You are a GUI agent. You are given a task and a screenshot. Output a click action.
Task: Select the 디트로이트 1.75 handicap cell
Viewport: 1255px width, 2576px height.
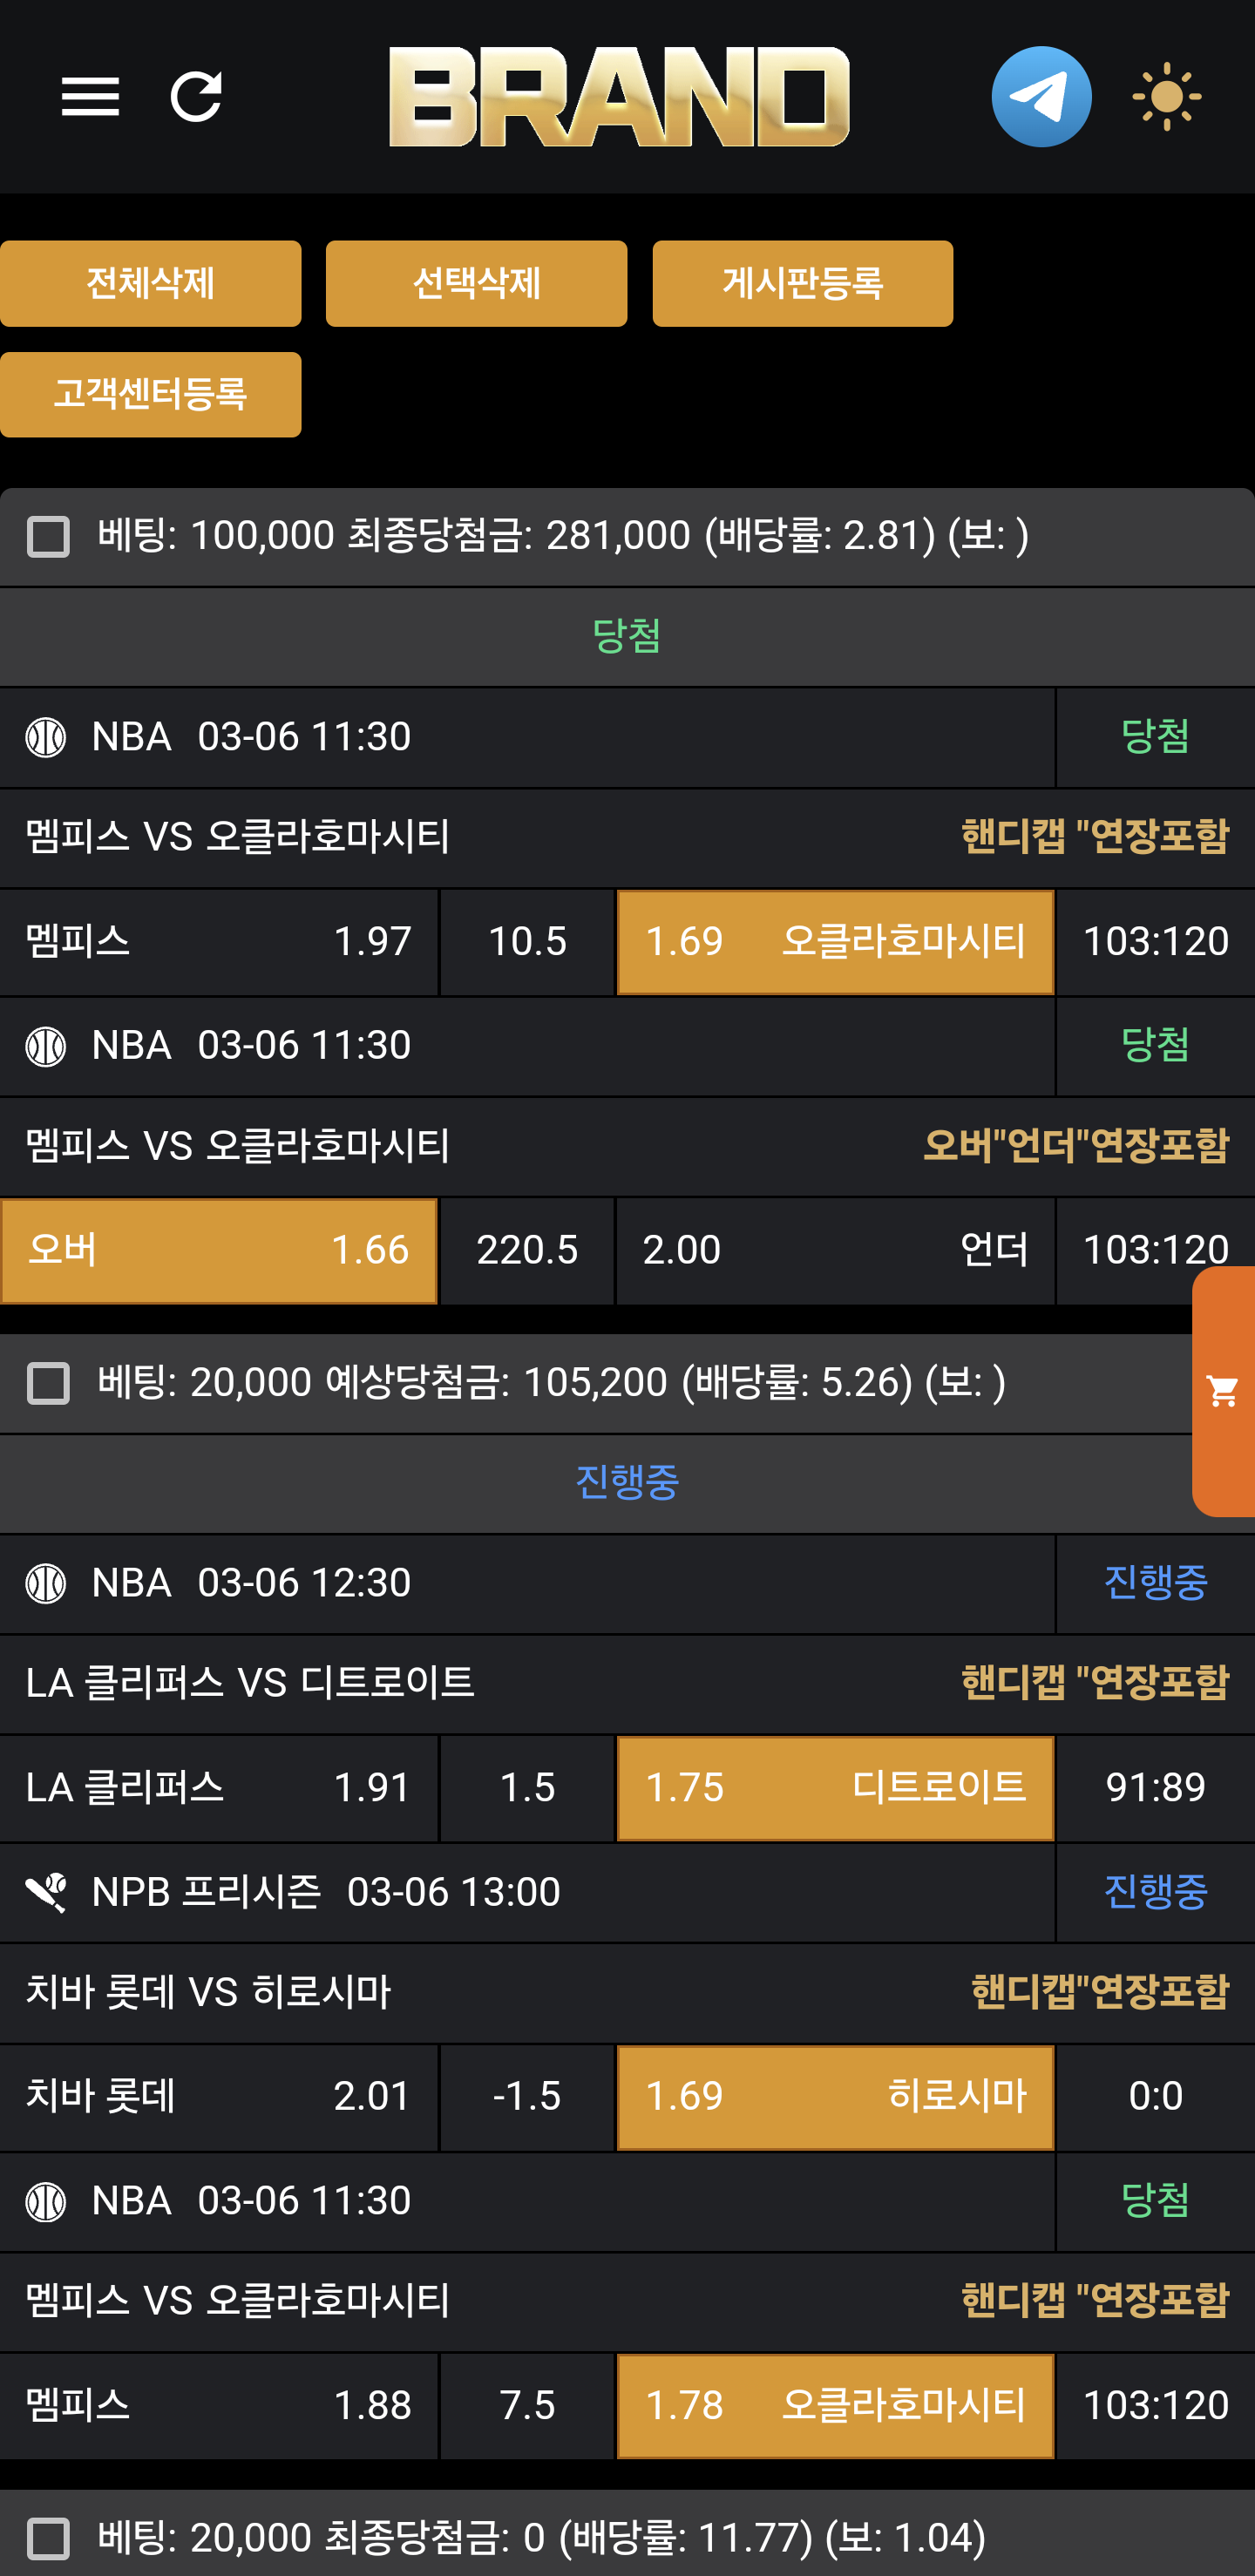click(x=835, y=1788)
